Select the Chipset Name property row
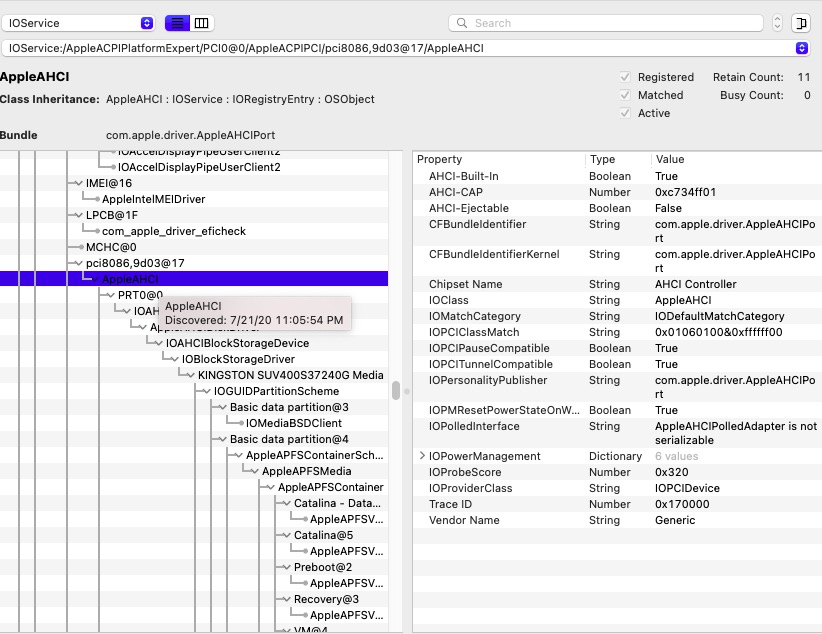 coord(617,284)
